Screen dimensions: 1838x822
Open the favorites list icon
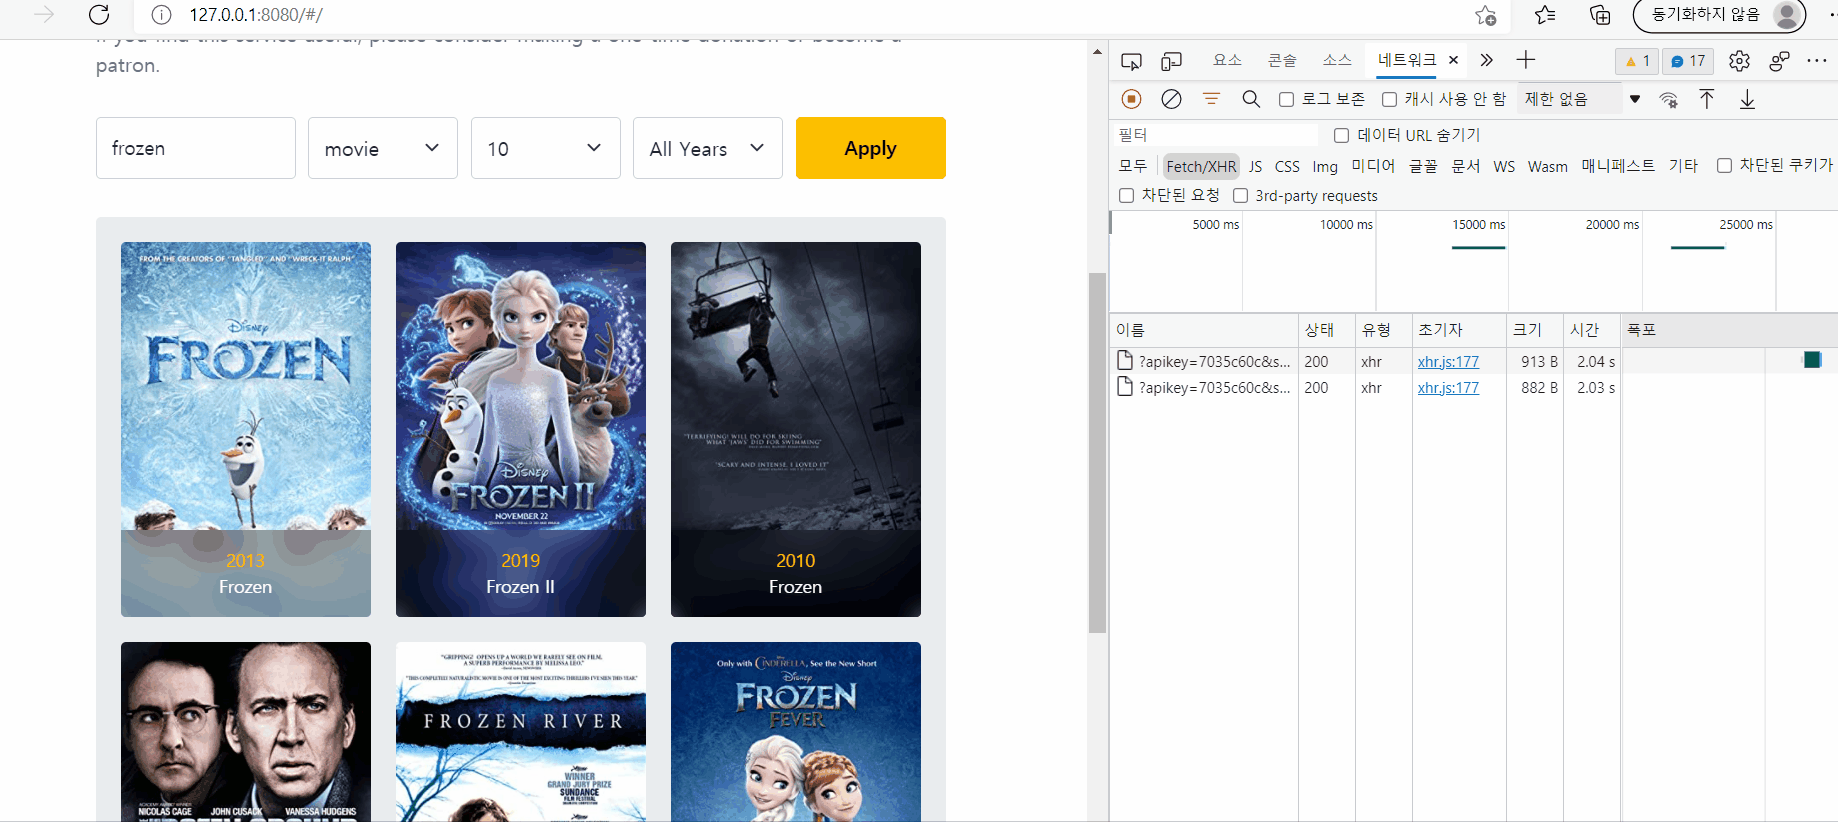point(1545,15)
